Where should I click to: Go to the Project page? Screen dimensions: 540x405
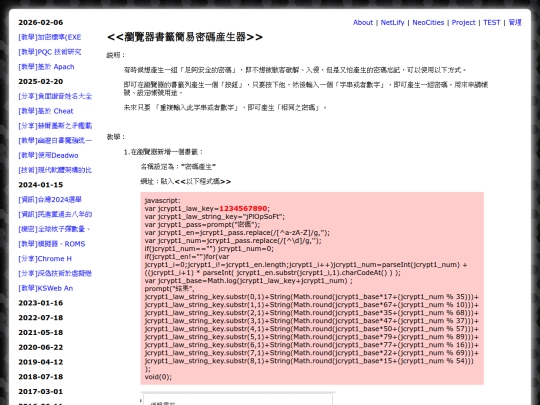pyautogui.click(x=464, y=22)
